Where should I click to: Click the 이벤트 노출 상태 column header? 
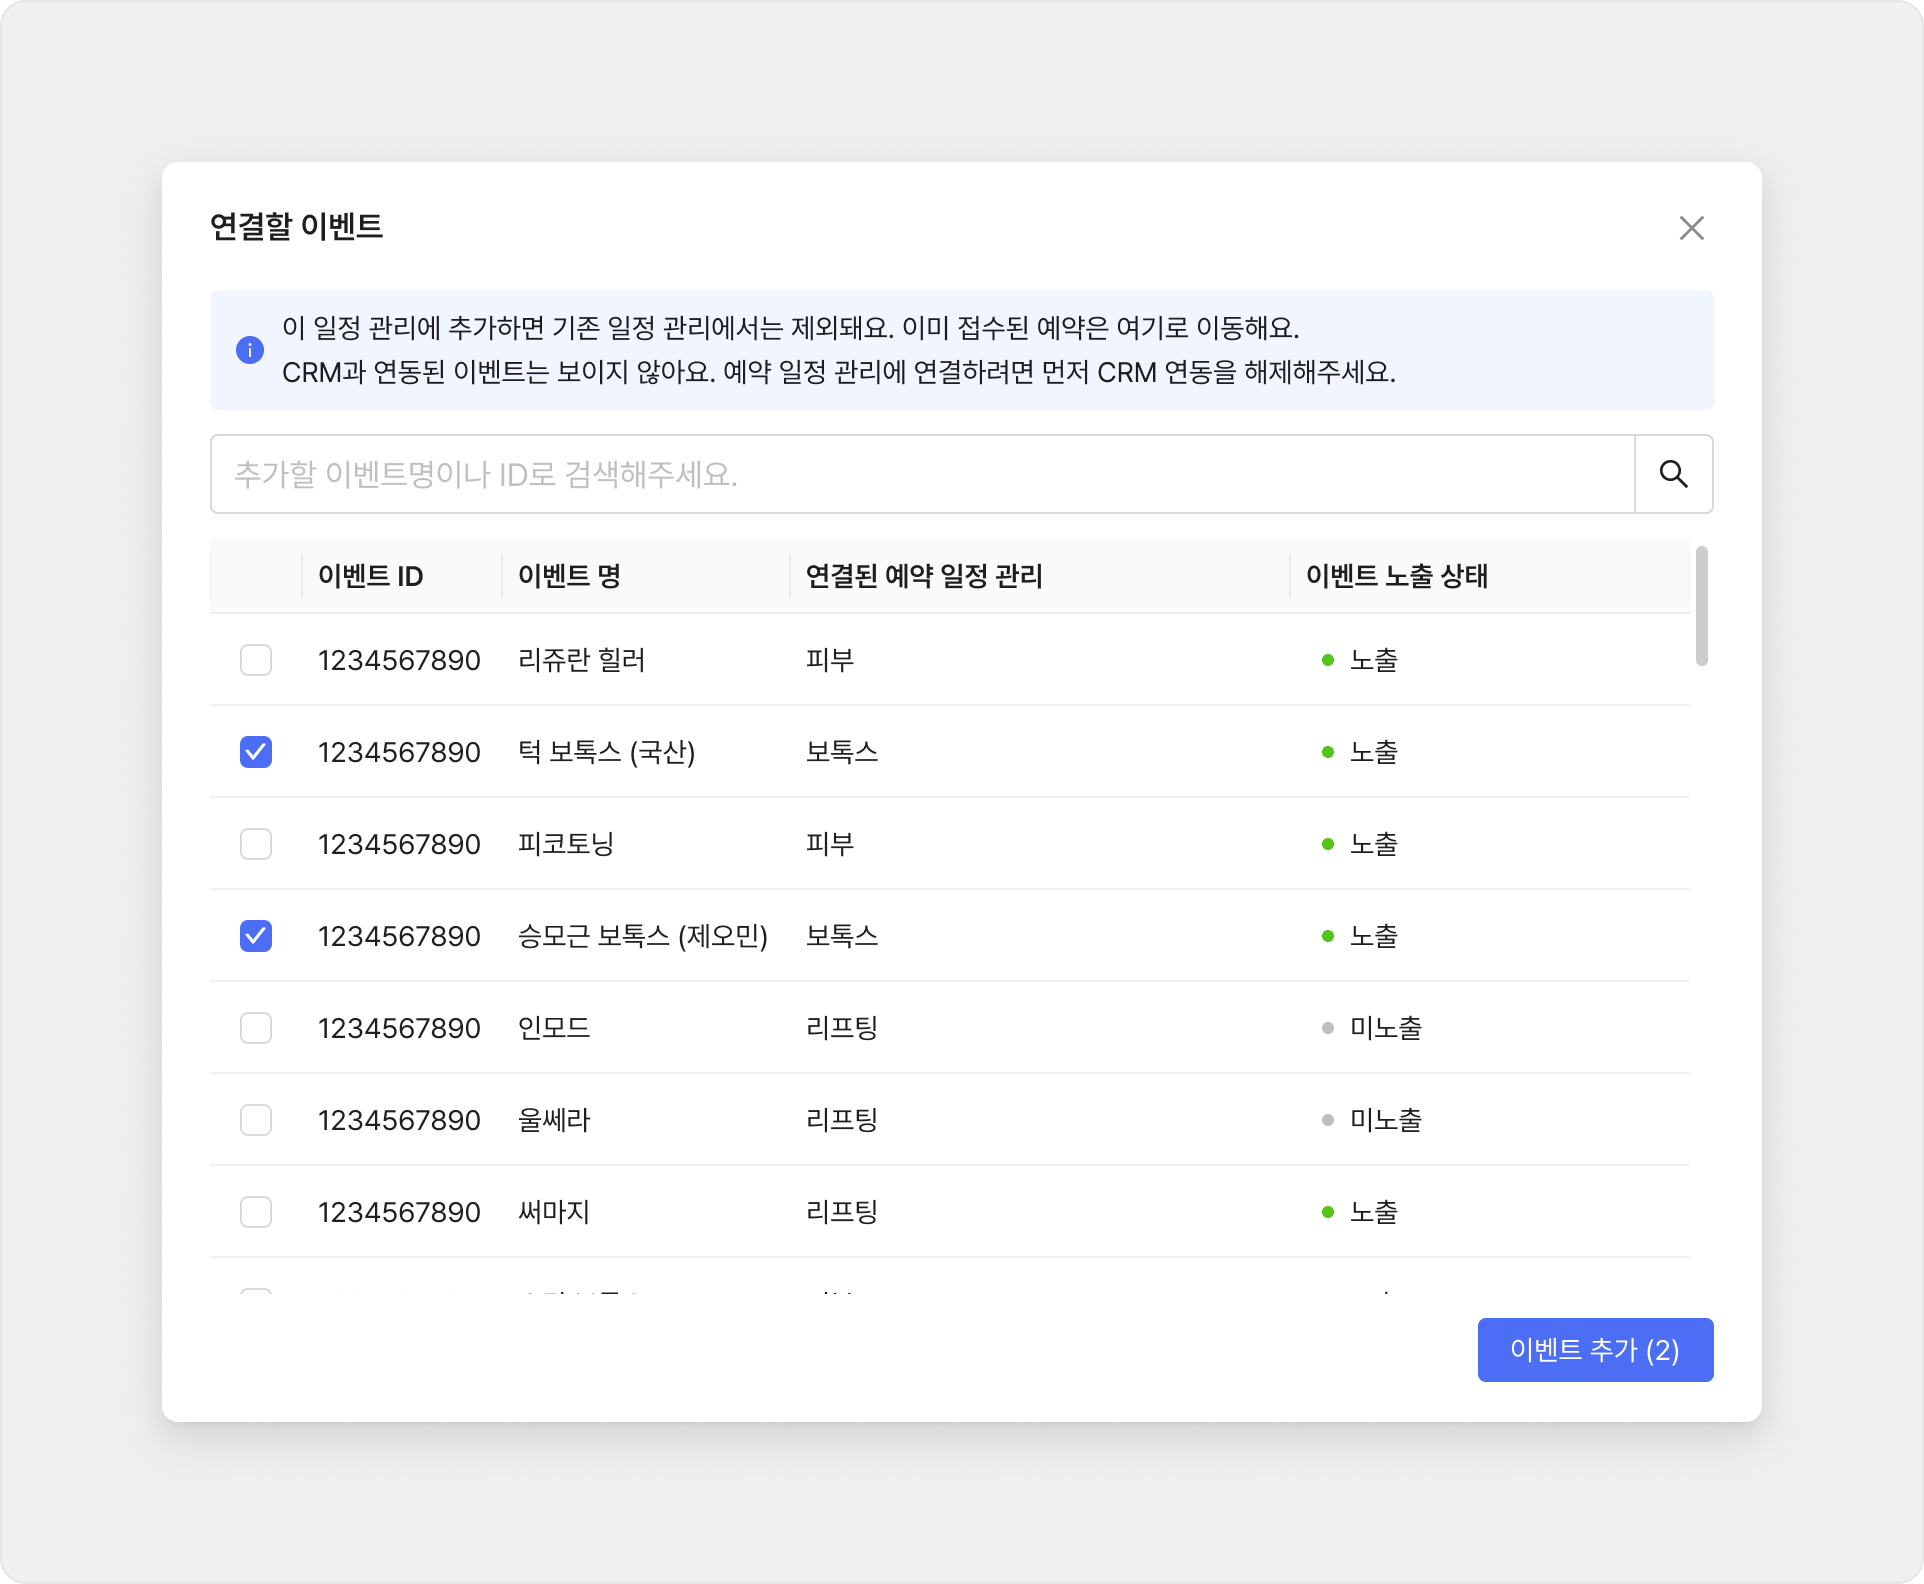1396,576
